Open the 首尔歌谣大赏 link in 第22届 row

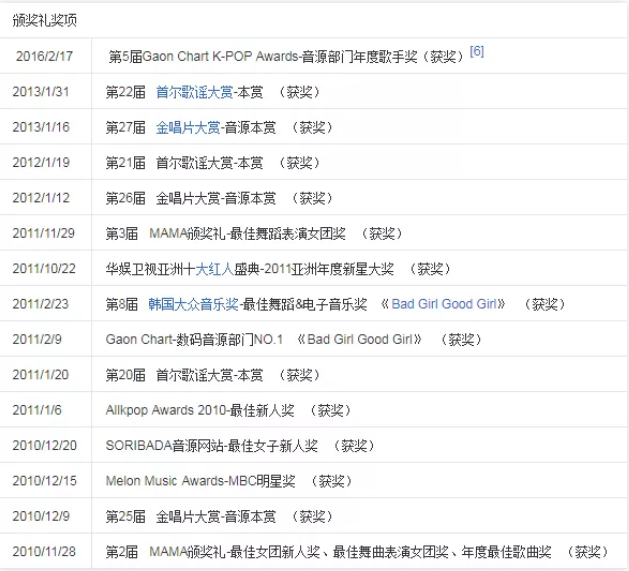194,92
